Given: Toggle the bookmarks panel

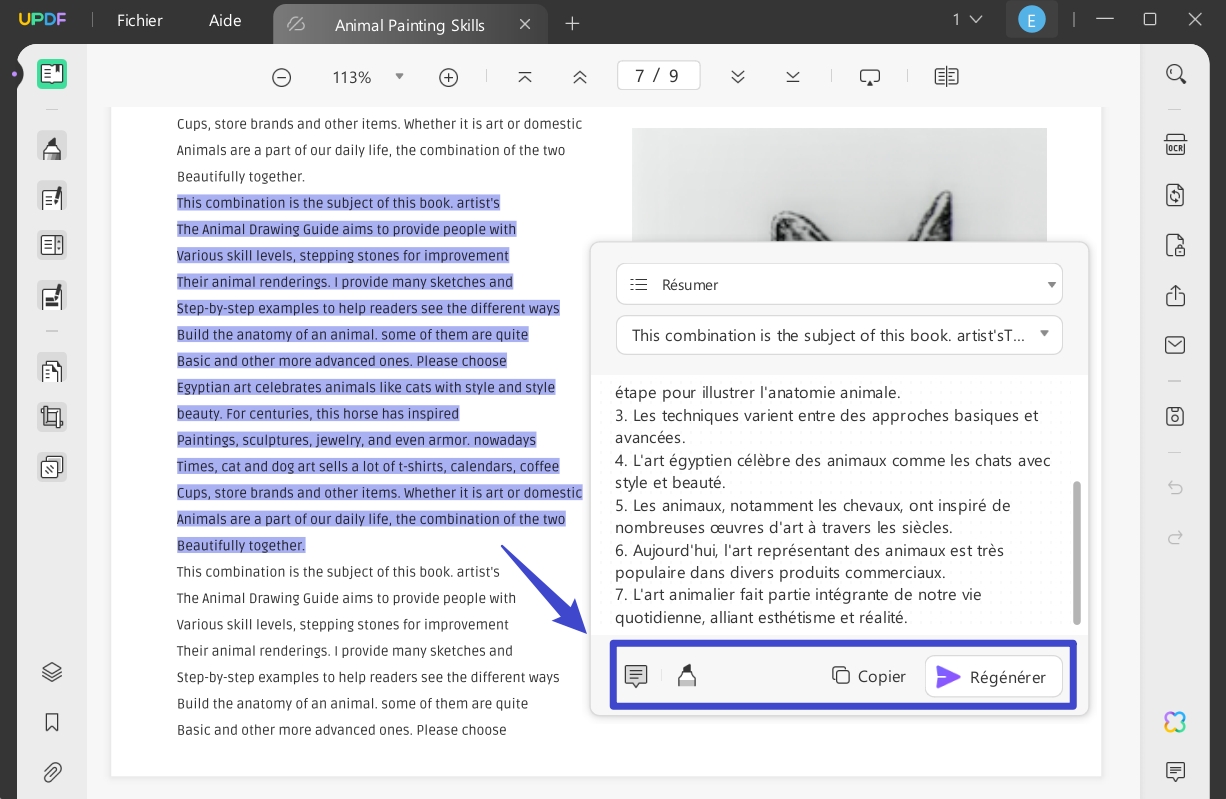Looking at the screenshot, I should click(52, 722).
